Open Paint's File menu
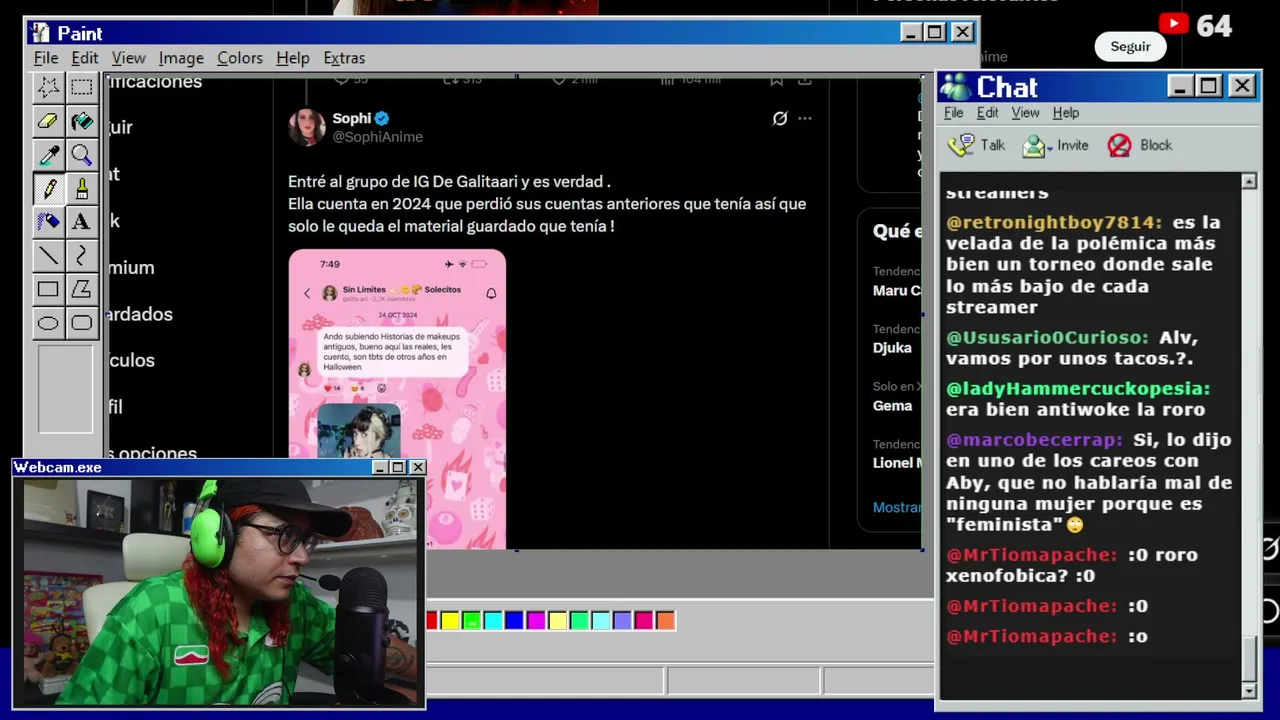 [x=46, y=58]
